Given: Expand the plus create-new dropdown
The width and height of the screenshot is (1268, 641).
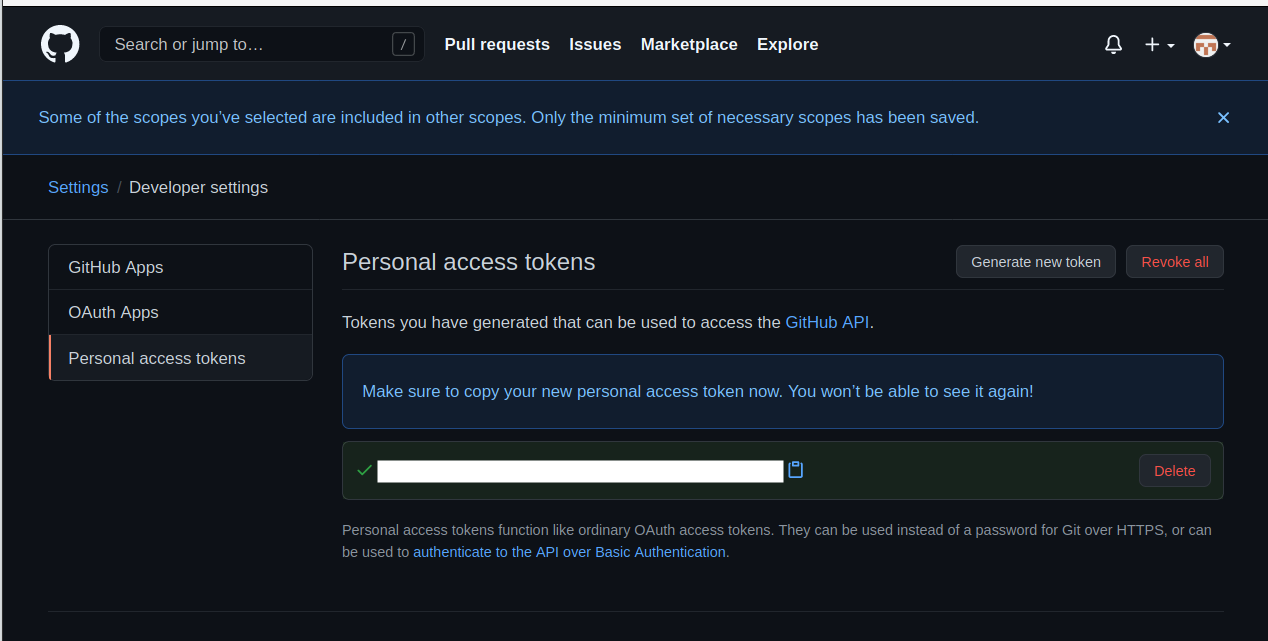Looking at the screenshot, I should pos(1159,45).
